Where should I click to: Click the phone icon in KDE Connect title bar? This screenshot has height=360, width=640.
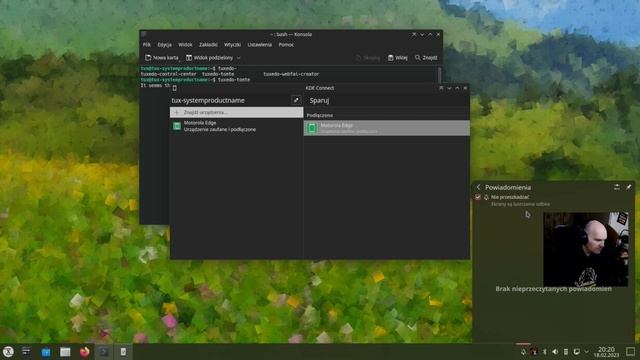(x=175, y=88)
